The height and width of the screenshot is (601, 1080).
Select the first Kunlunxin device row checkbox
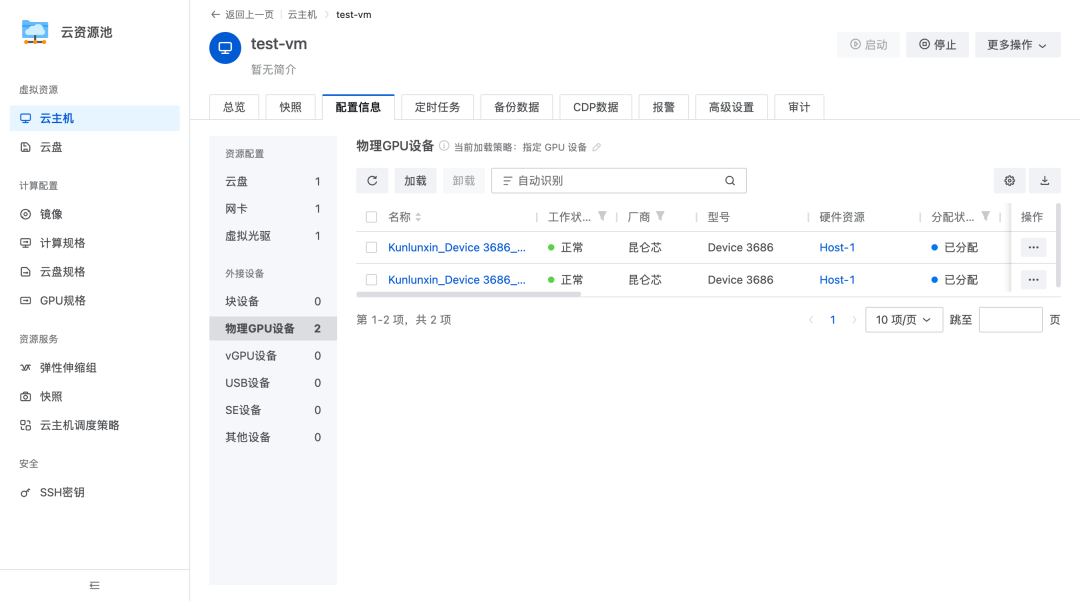(x=369, y=247)
